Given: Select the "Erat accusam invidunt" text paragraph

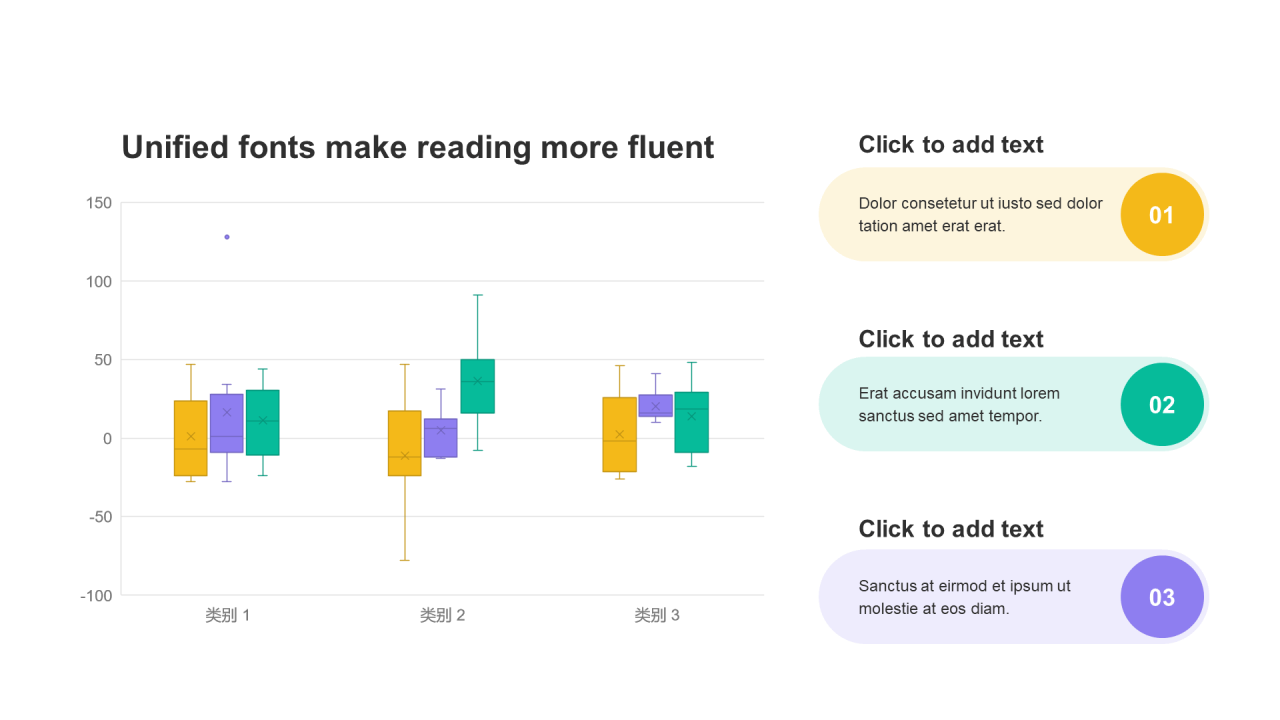Looking at the screenshot, I should coord(958,405).
